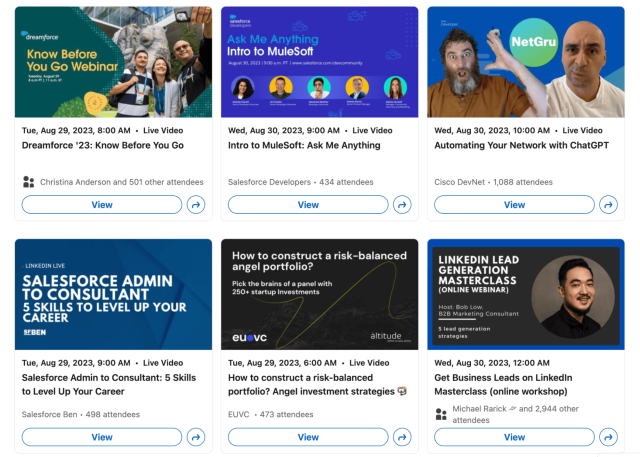Viewport: 640px width, 457px height.
Task: Open title 'Automating Your Network with ChatGPT'
Action: pyautogui.click(x=522, y=145)
